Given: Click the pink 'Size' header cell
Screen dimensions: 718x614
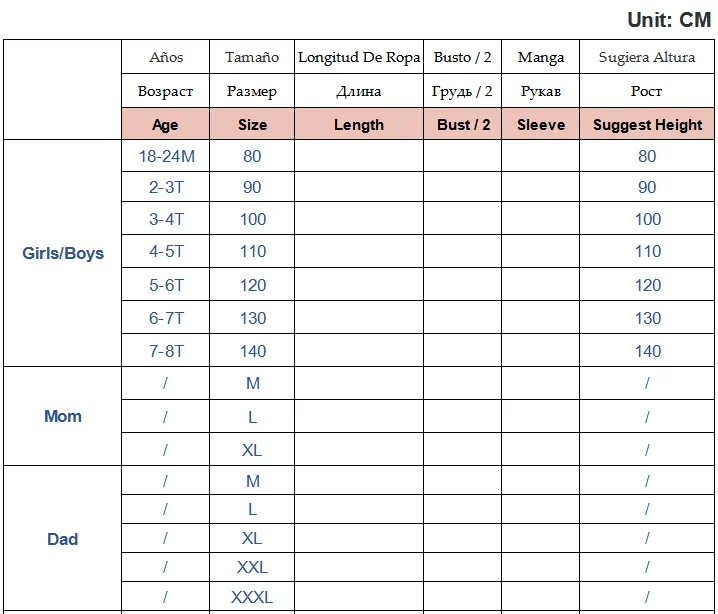Looking at the screenshot, I should tap(252, 125).
